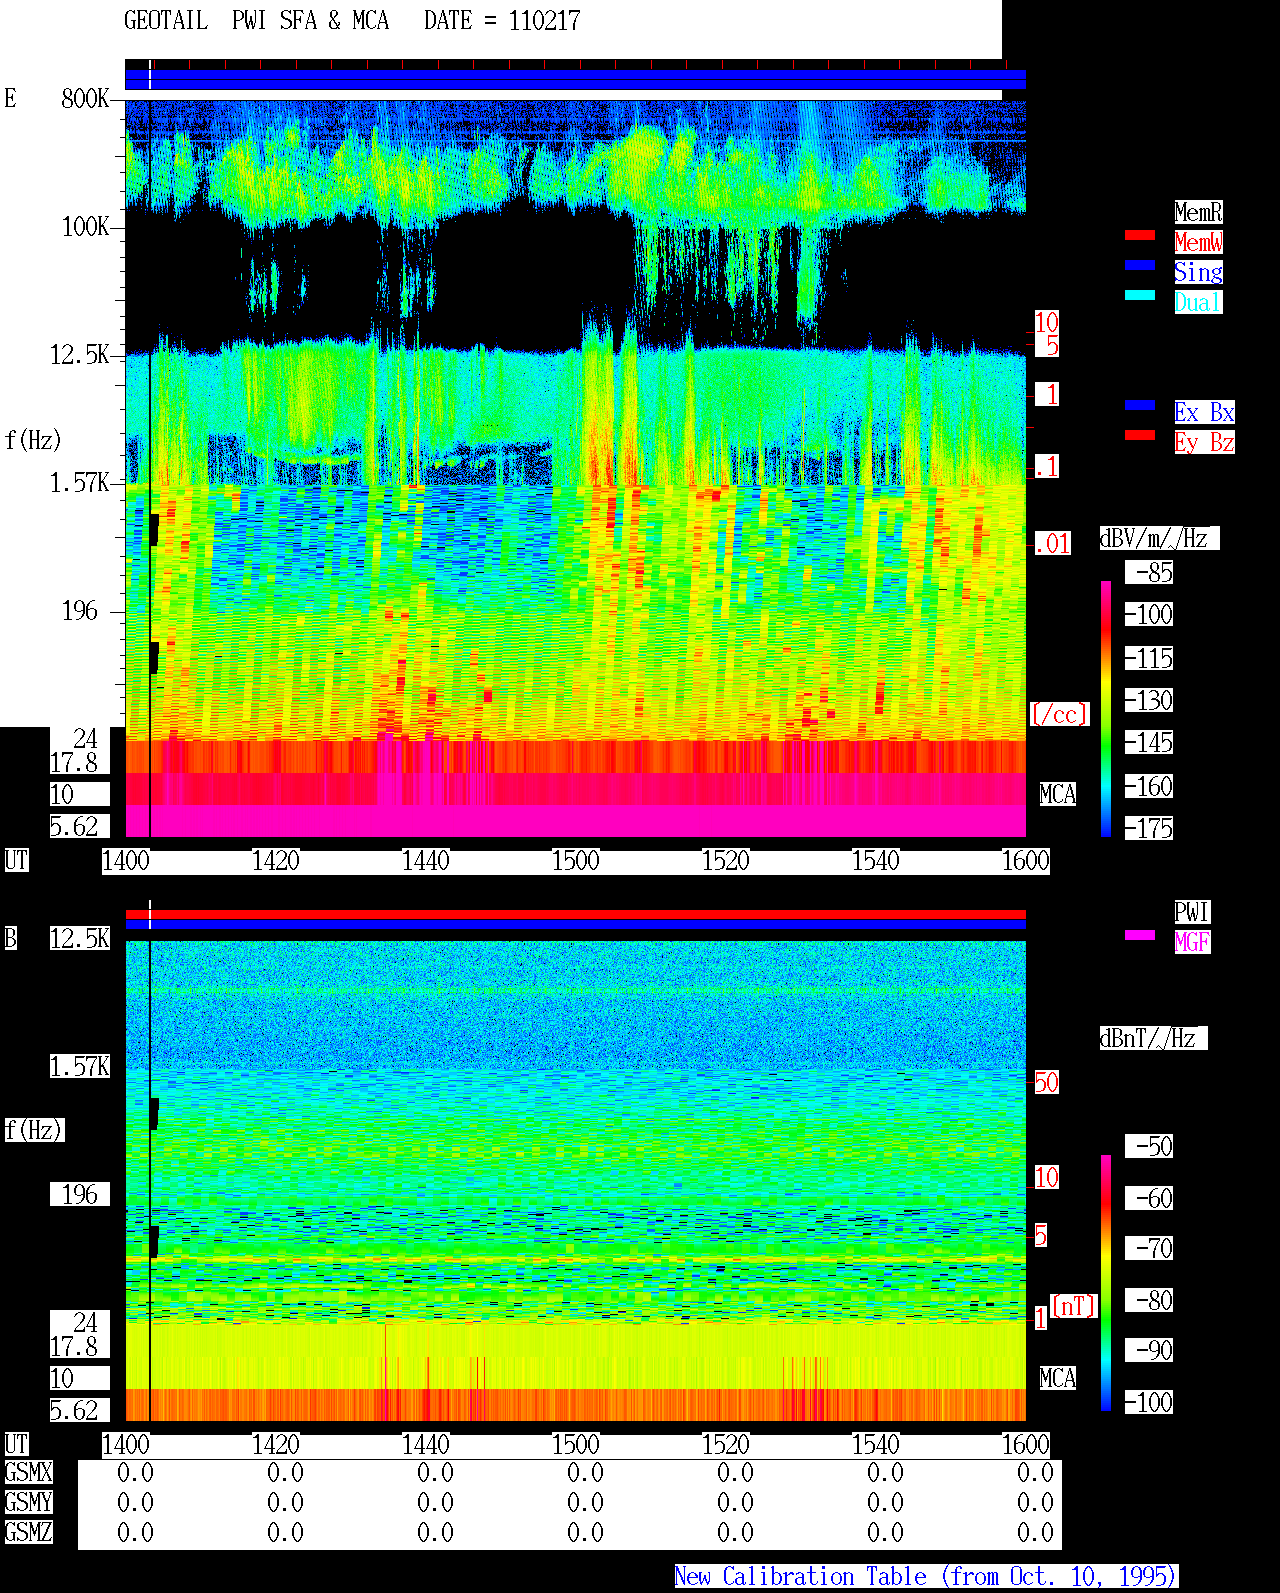Click the 100K frequency axis label

[x=85, y=227]
